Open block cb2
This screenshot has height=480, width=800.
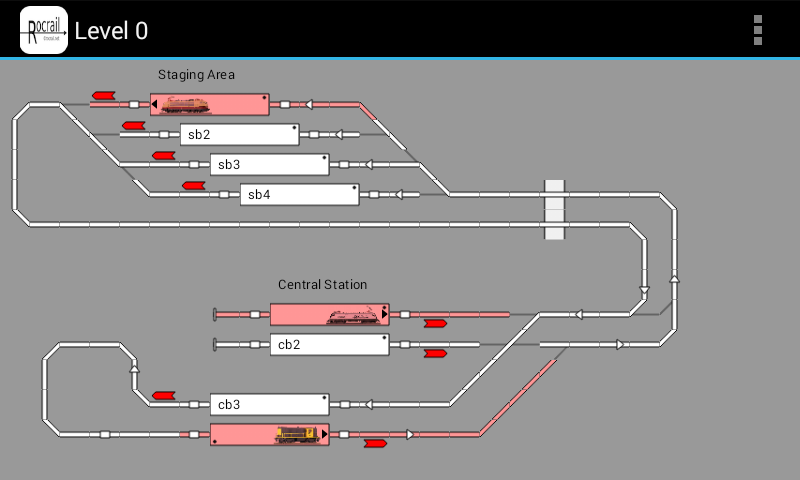click(x=329, y=345)
